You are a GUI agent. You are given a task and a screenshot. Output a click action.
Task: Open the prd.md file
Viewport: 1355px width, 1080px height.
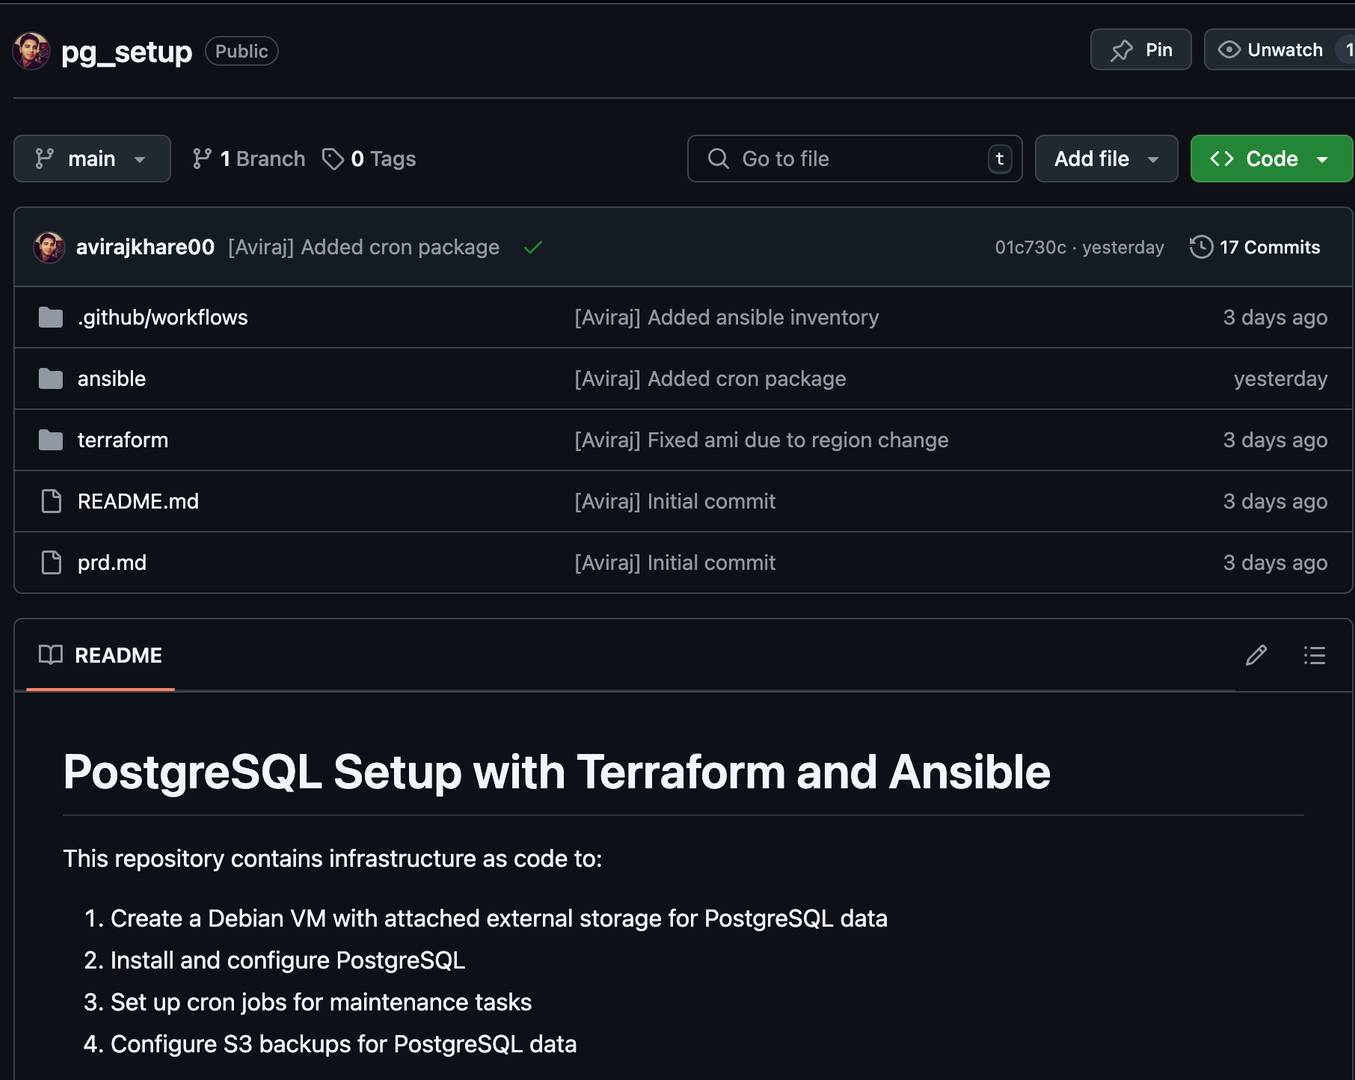112,563
